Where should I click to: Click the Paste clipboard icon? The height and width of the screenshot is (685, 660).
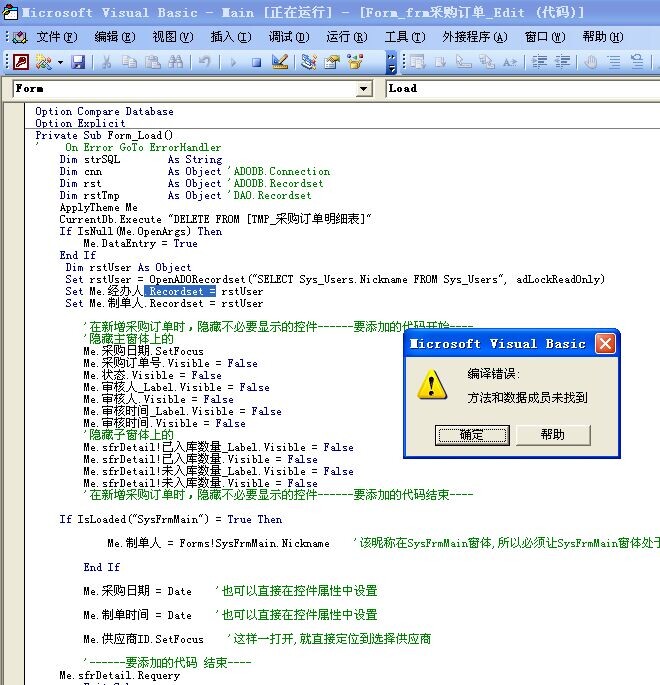(x=152, y=62)
